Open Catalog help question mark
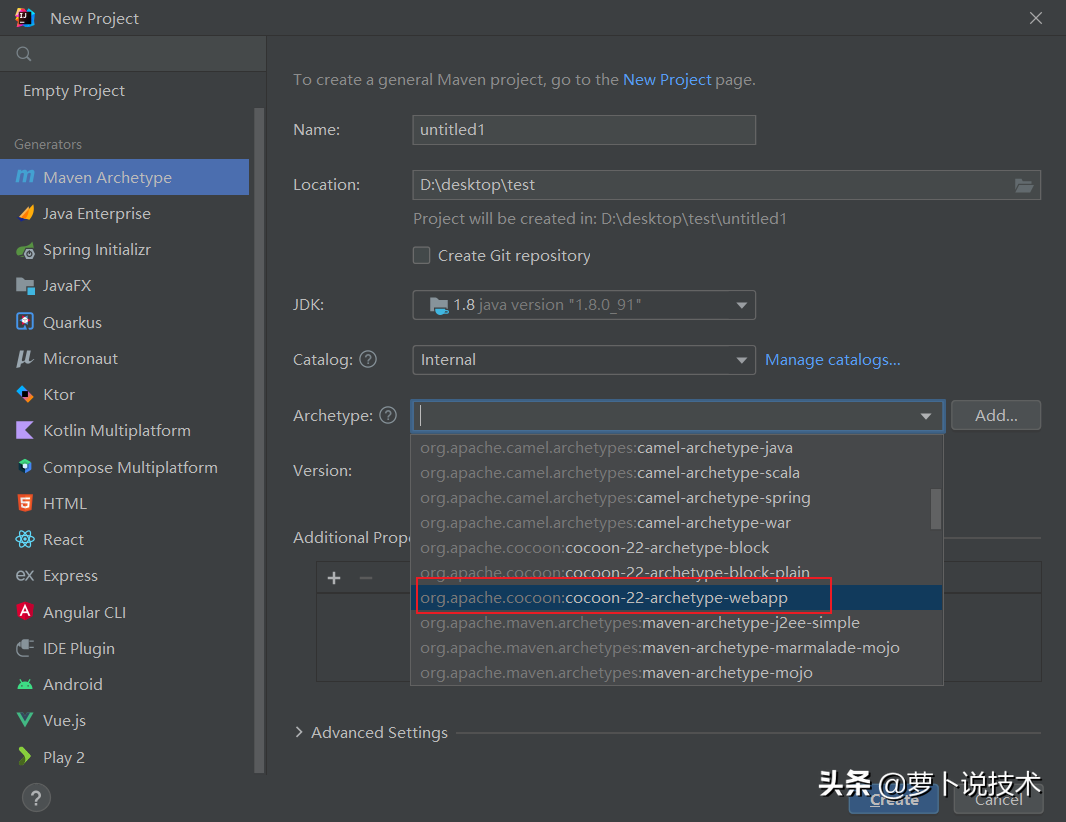 click(368, 360)
